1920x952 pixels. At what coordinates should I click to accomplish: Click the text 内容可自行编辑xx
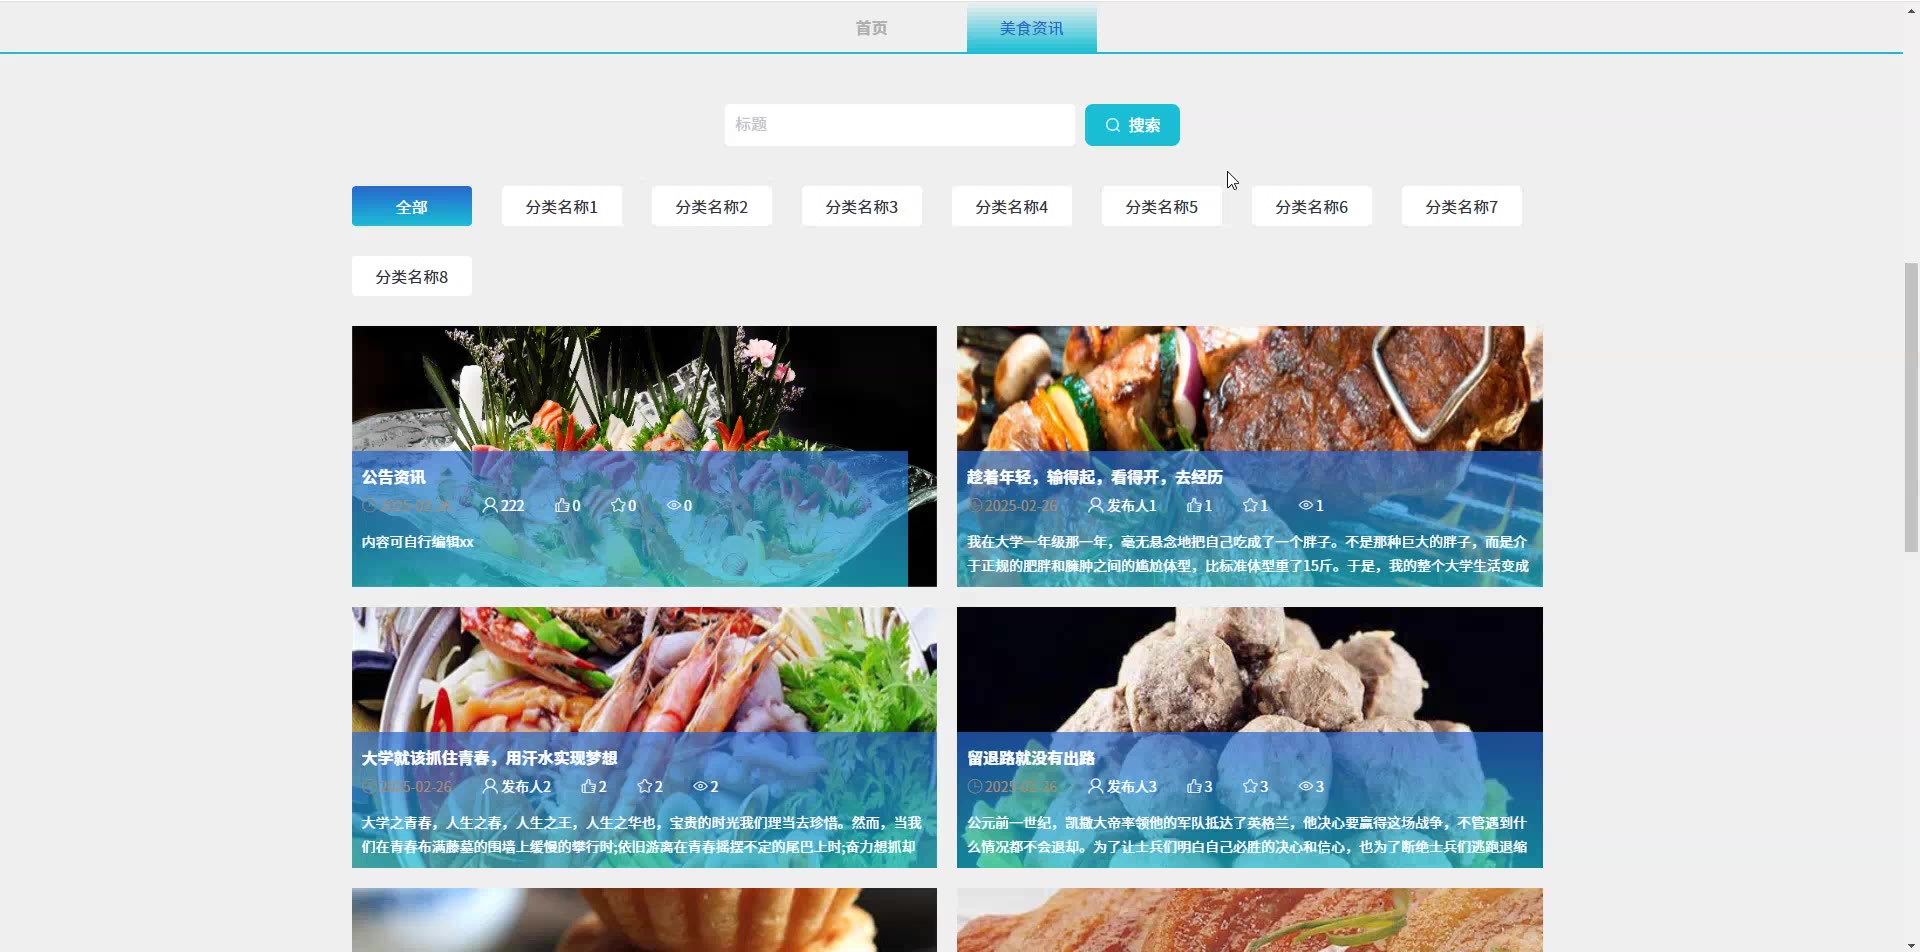[418, 542]
